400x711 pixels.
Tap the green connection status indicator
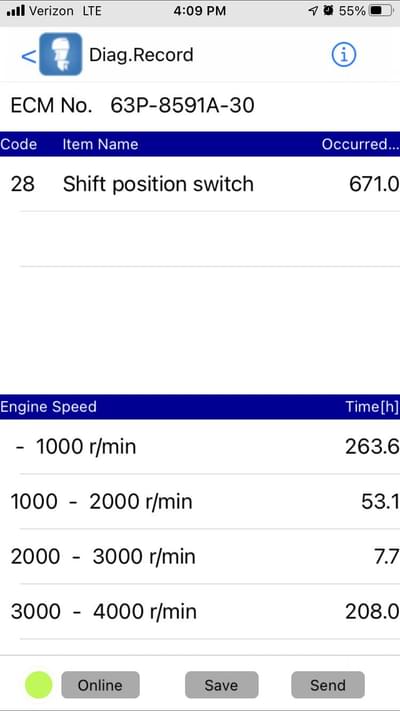(x=39, y=685)
